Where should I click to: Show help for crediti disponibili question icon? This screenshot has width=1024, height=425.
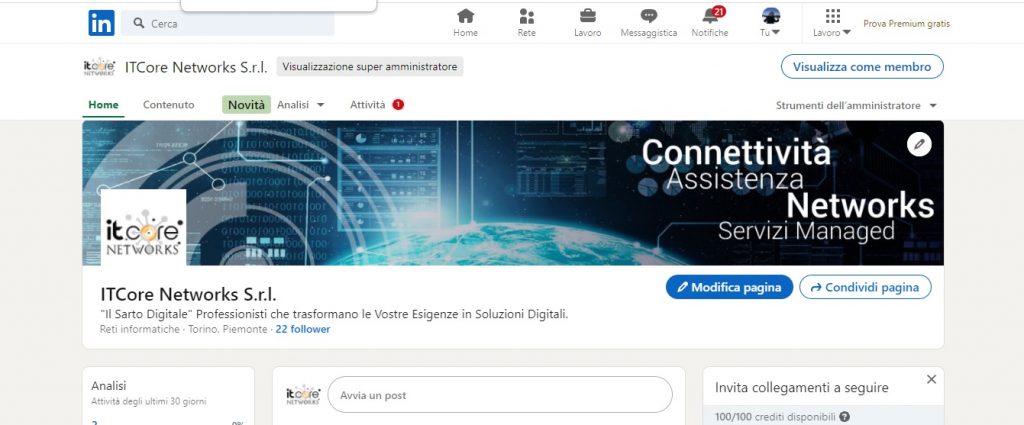click(x=844, y=417)
